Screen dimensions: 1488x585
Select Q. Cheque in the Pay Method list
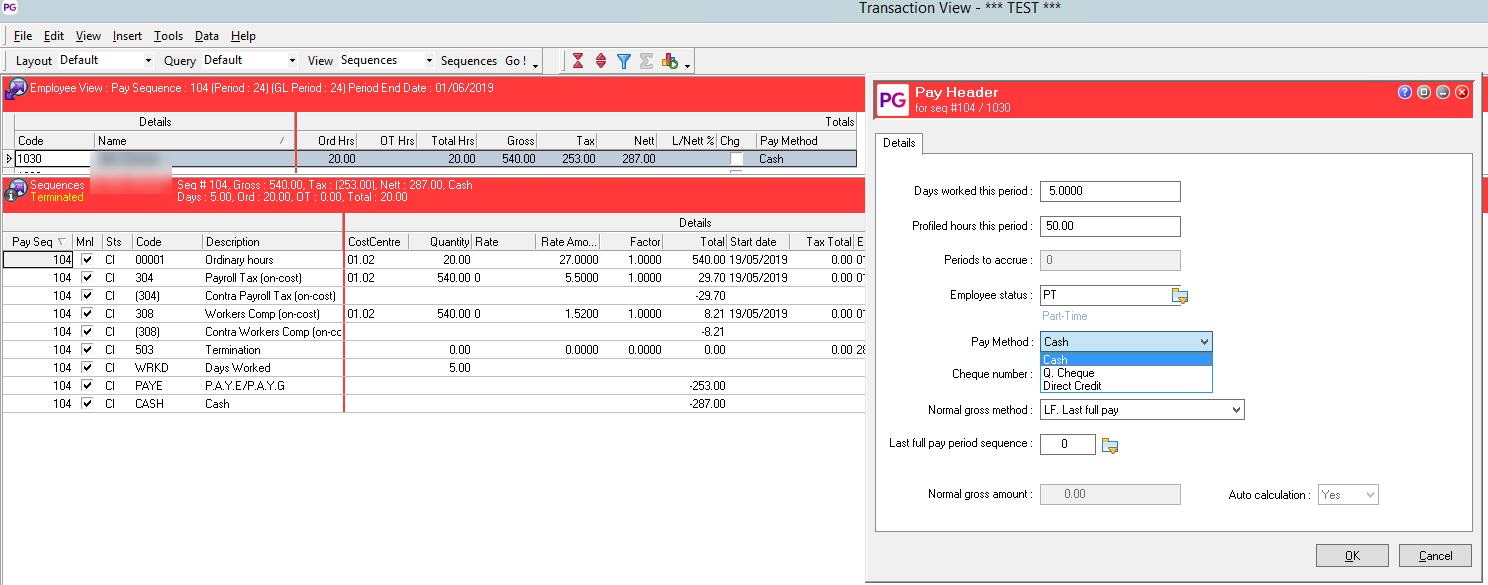[x=1068, y=373]
